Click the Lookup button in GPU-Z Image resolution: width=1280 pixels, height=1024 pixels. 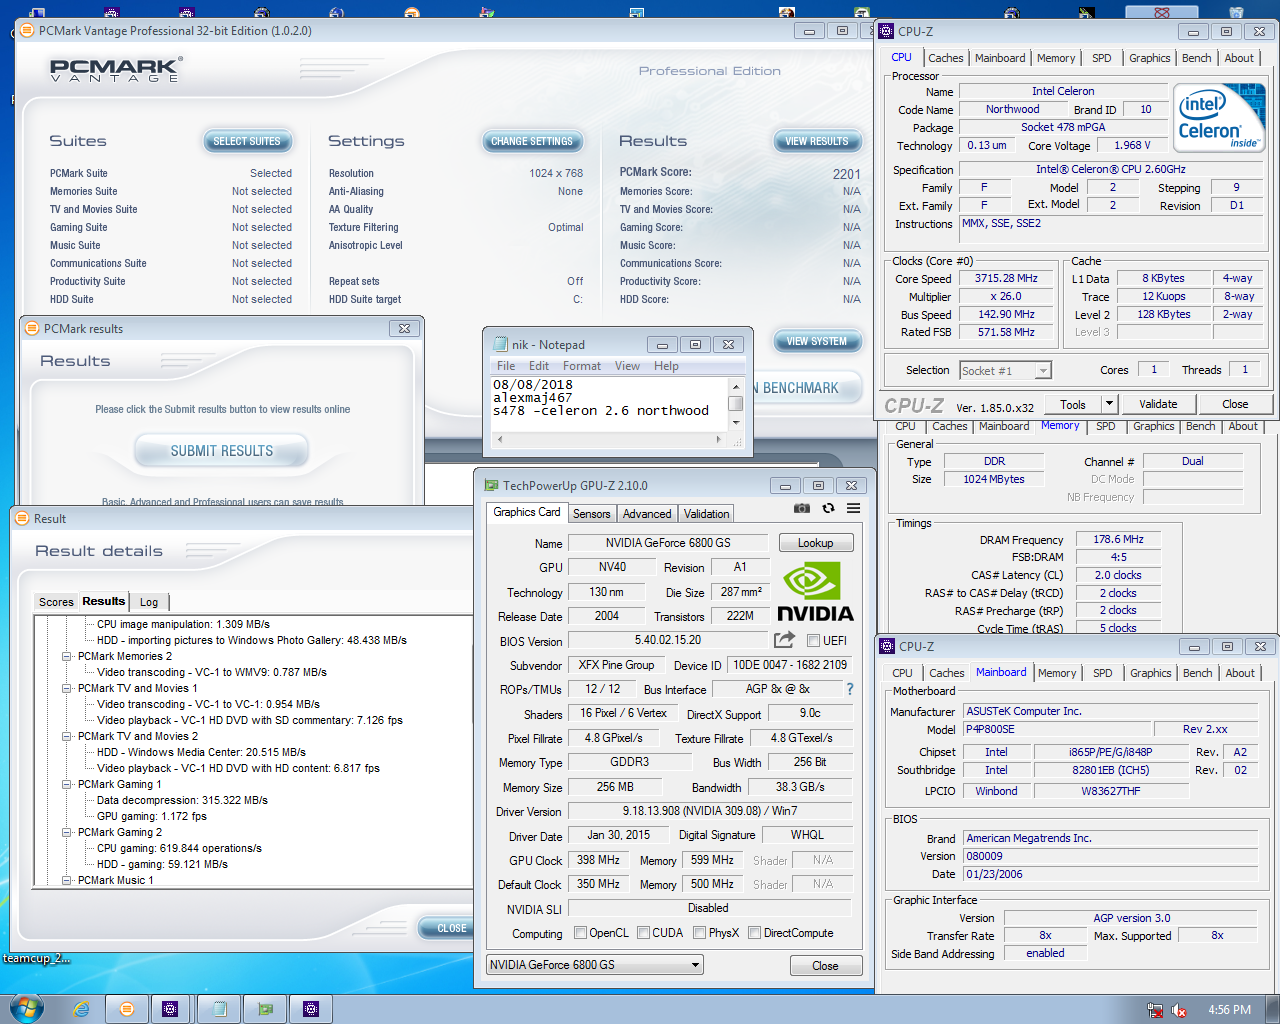(x=815, y=543)
